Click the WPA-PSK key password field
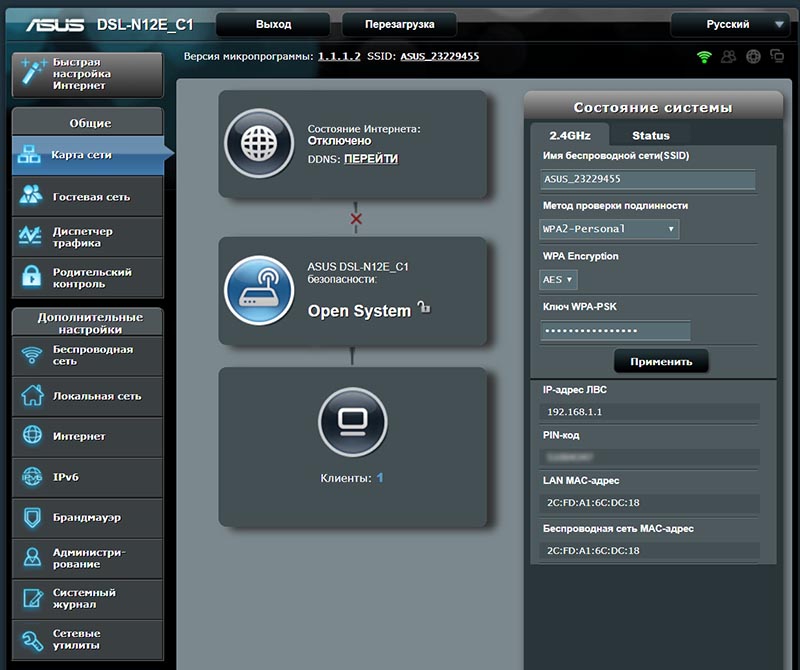This screenshot has width=800, height=670. [615, 330]
